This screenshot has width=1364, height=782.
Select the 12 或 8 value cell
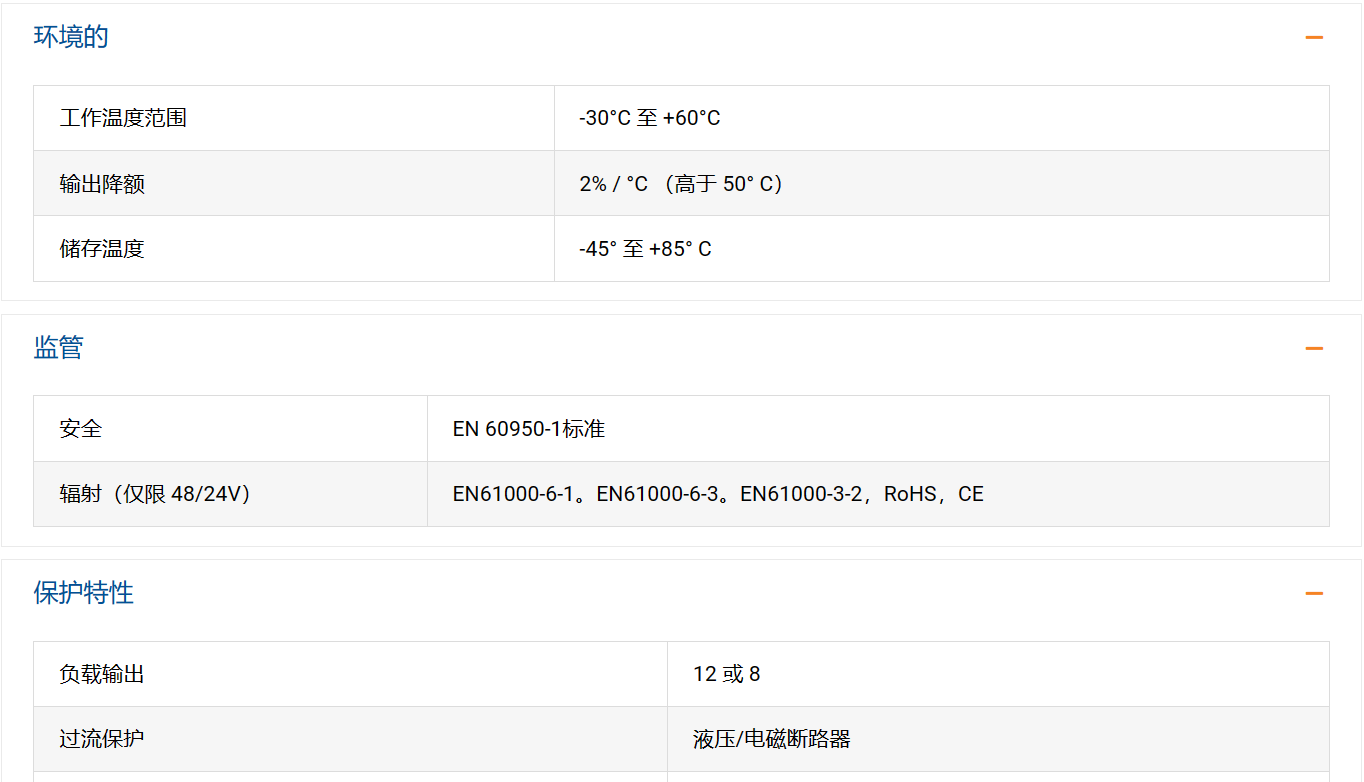point(727,674)
